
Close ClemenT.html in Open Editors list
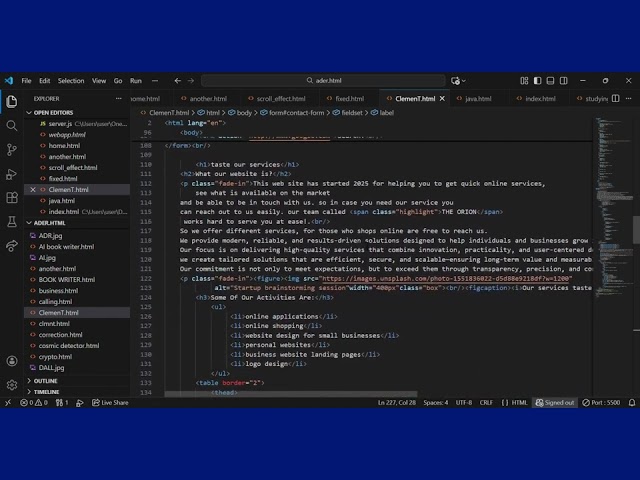click(33, 189)
